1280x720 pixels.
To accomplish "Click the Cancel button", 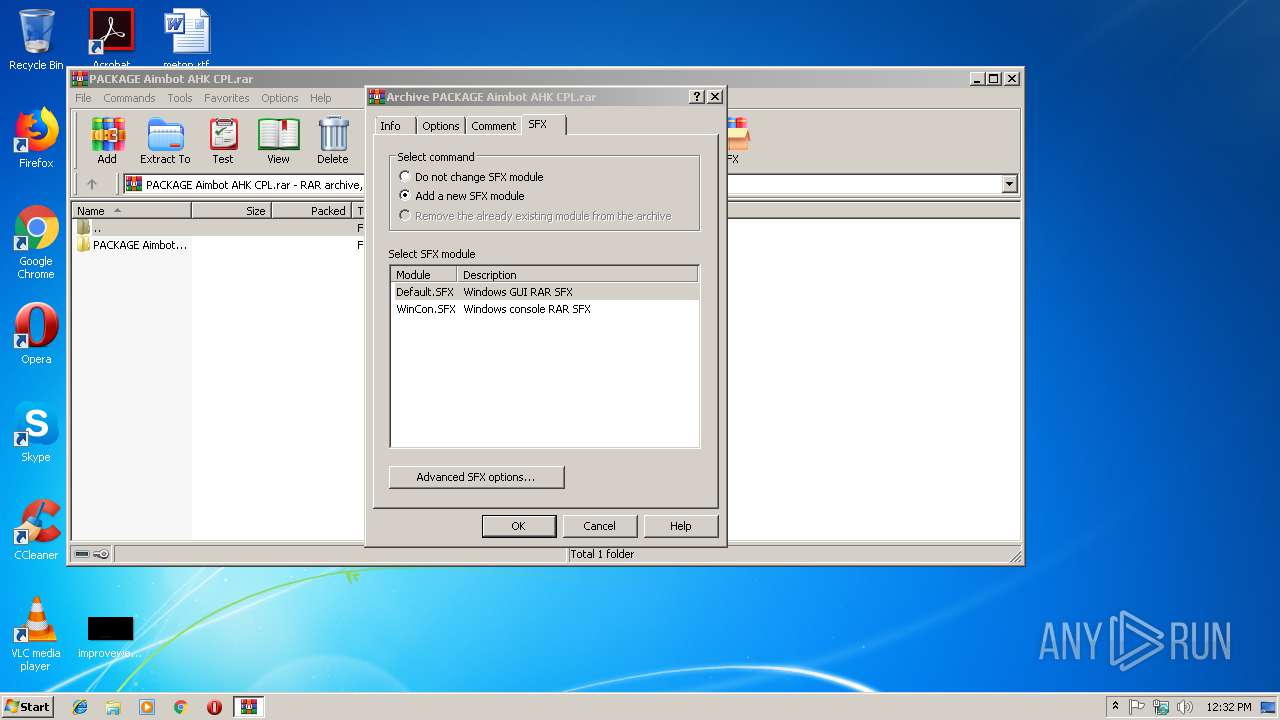I will (x=599, y=526).
